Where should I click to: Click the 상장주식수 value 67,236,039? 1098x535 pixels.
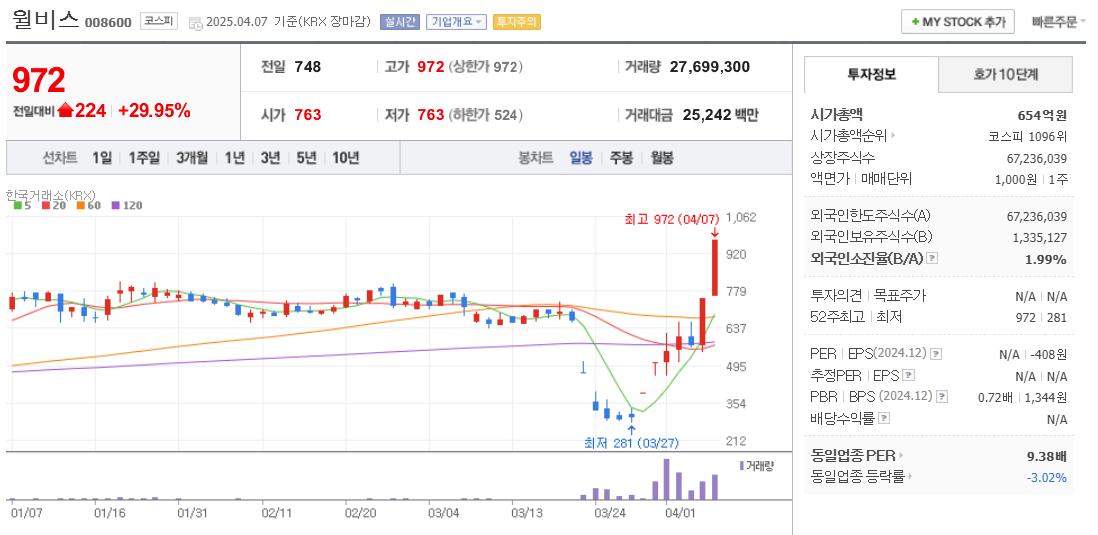tap(1037, 158)
